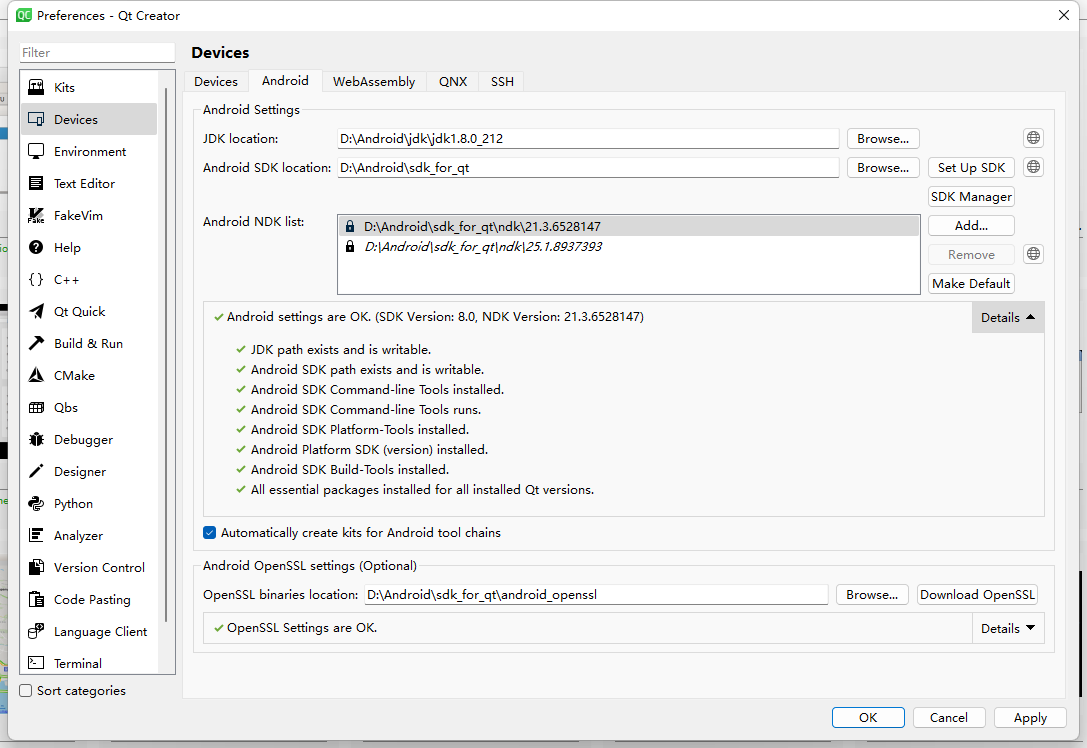Viewport: 1087px width, 748px height.
Task: Click lock icon of NDK 25.1.8937393
Action: pyautogui.click(x=350, y=247)
